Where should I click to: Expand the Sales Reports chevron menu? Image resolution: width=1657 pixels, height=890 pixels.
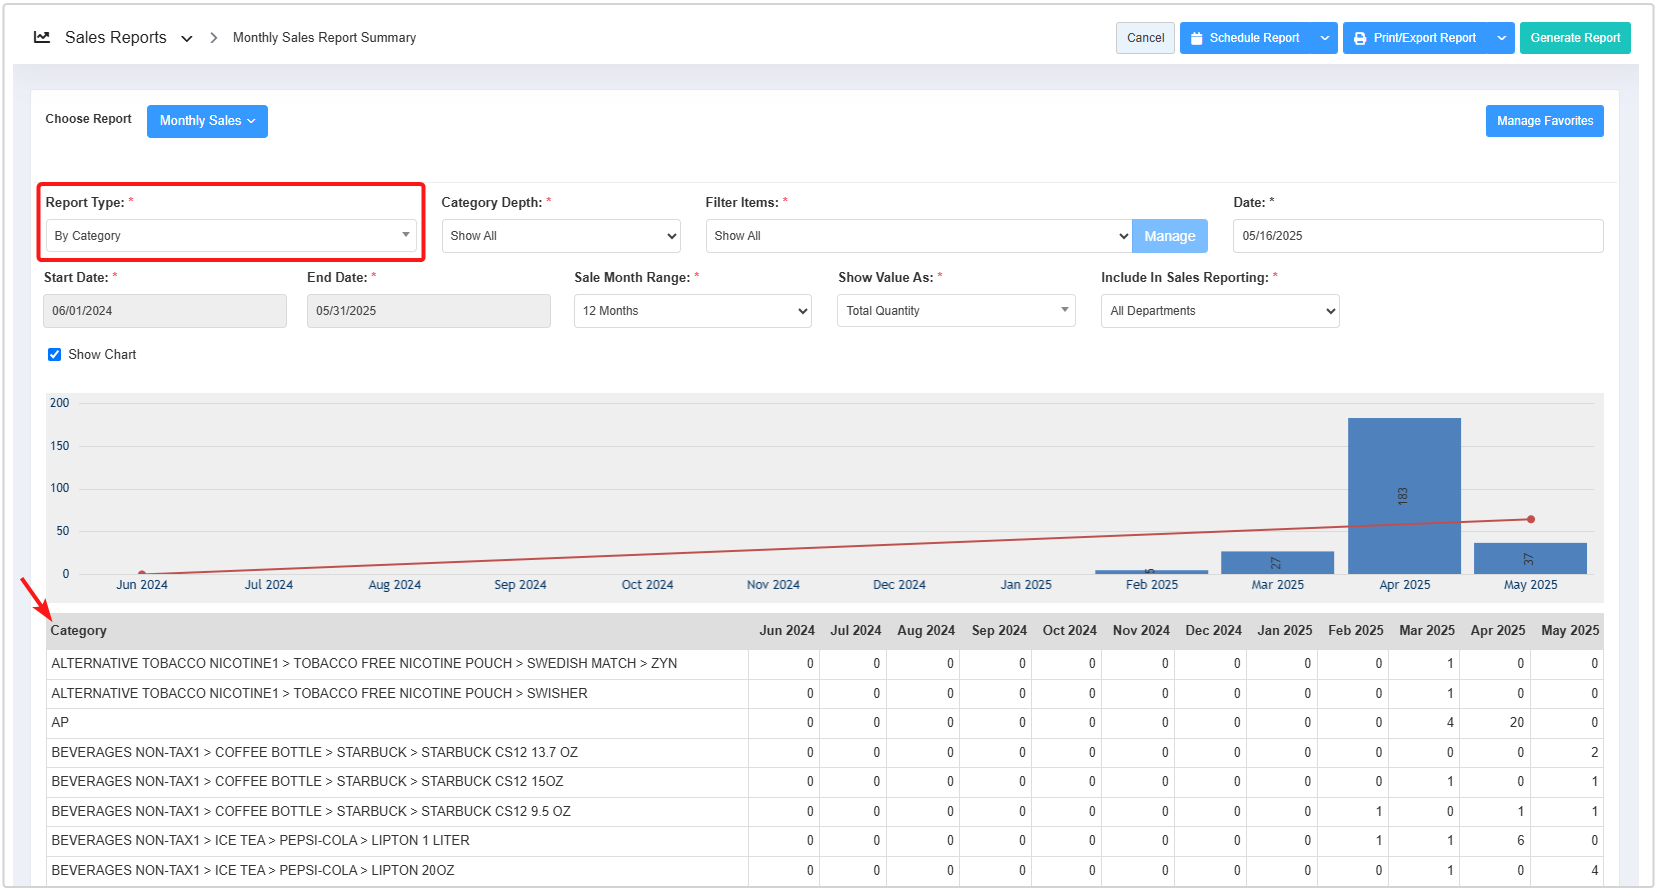pos(187,39)
